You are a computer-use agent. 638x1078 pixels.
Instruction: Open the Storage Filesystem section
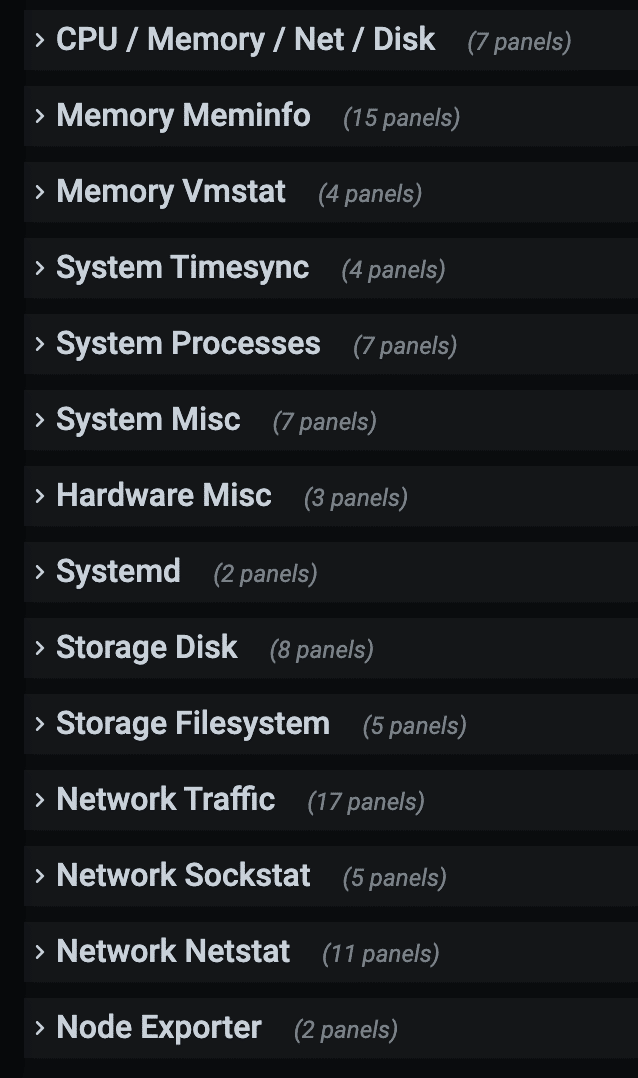click(192, 723)
